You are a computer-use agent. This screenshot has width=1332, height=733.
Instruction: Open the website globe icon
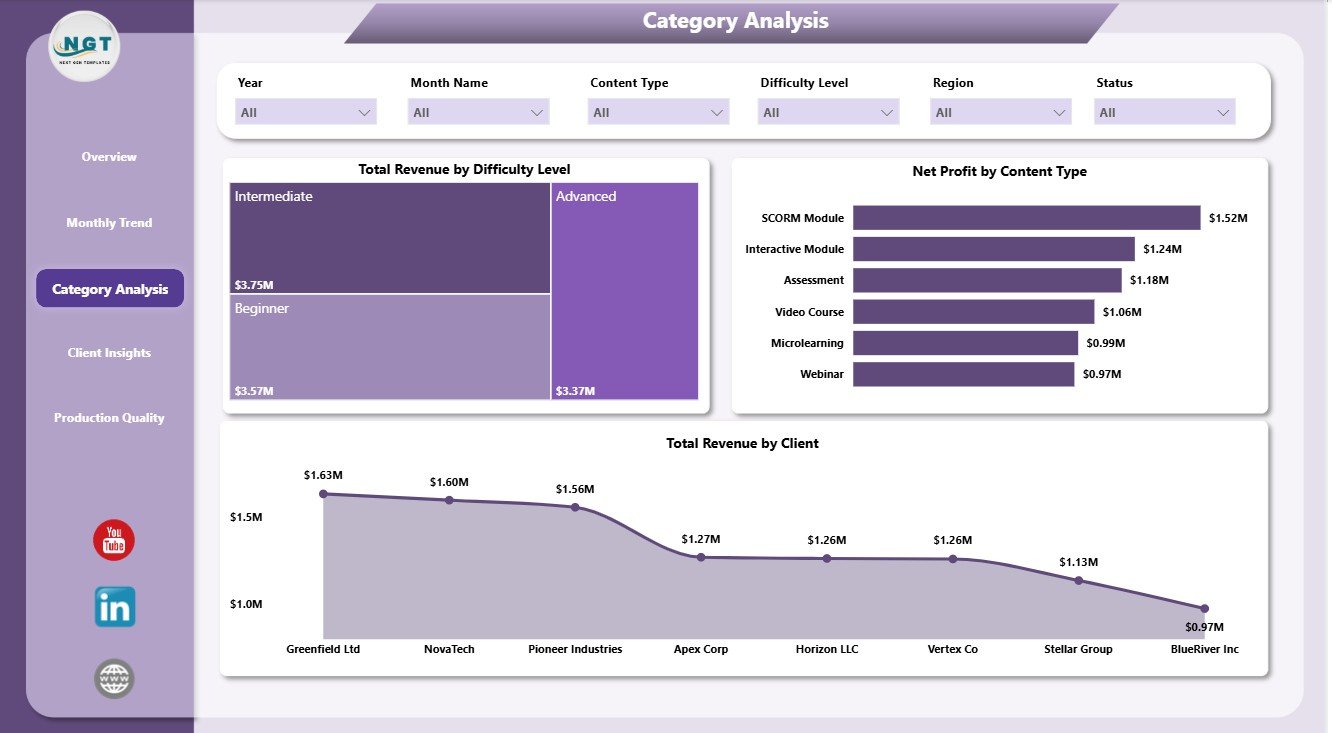pyautogui.click(x=114, y=679)
